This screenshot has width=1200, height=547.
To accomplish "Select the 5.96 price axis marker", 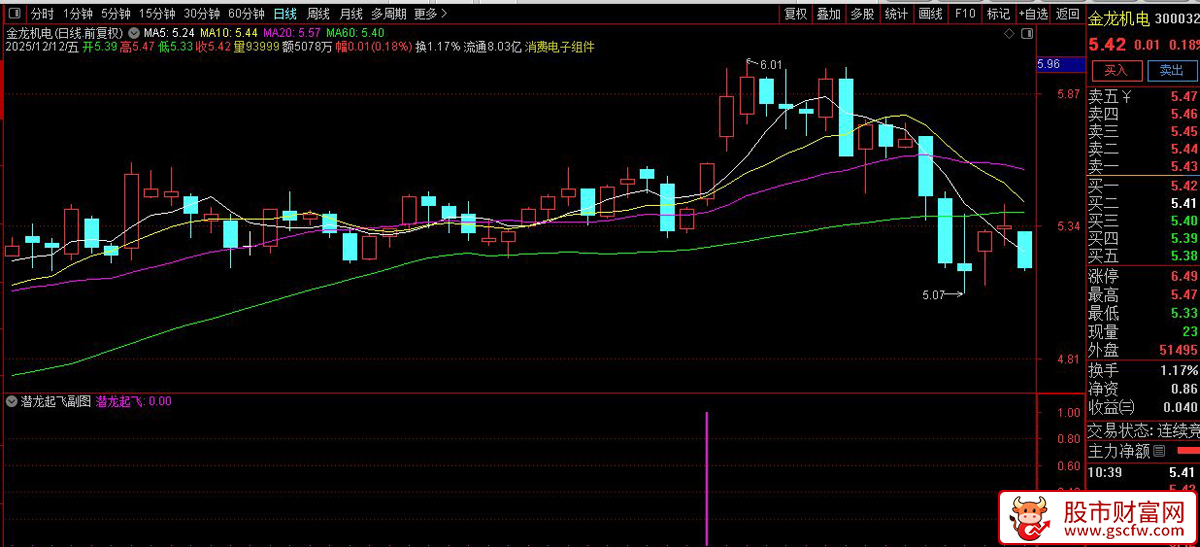I will point(1061,64).
